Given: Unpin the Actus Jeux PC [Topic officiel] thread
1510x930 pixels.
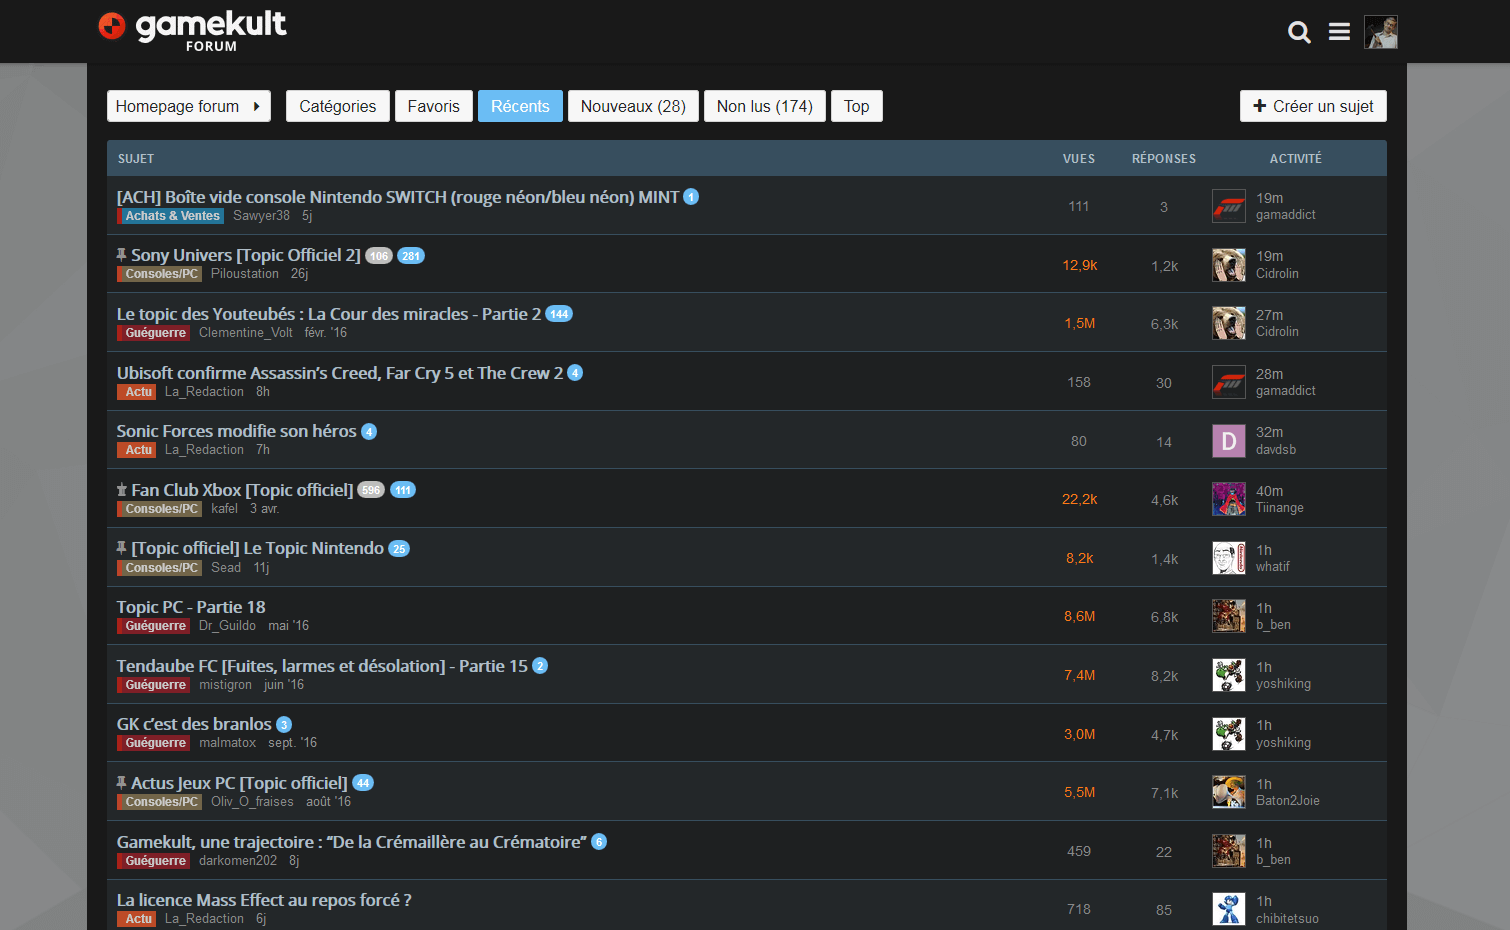Looking at the screenshot, I should [121, 782].
